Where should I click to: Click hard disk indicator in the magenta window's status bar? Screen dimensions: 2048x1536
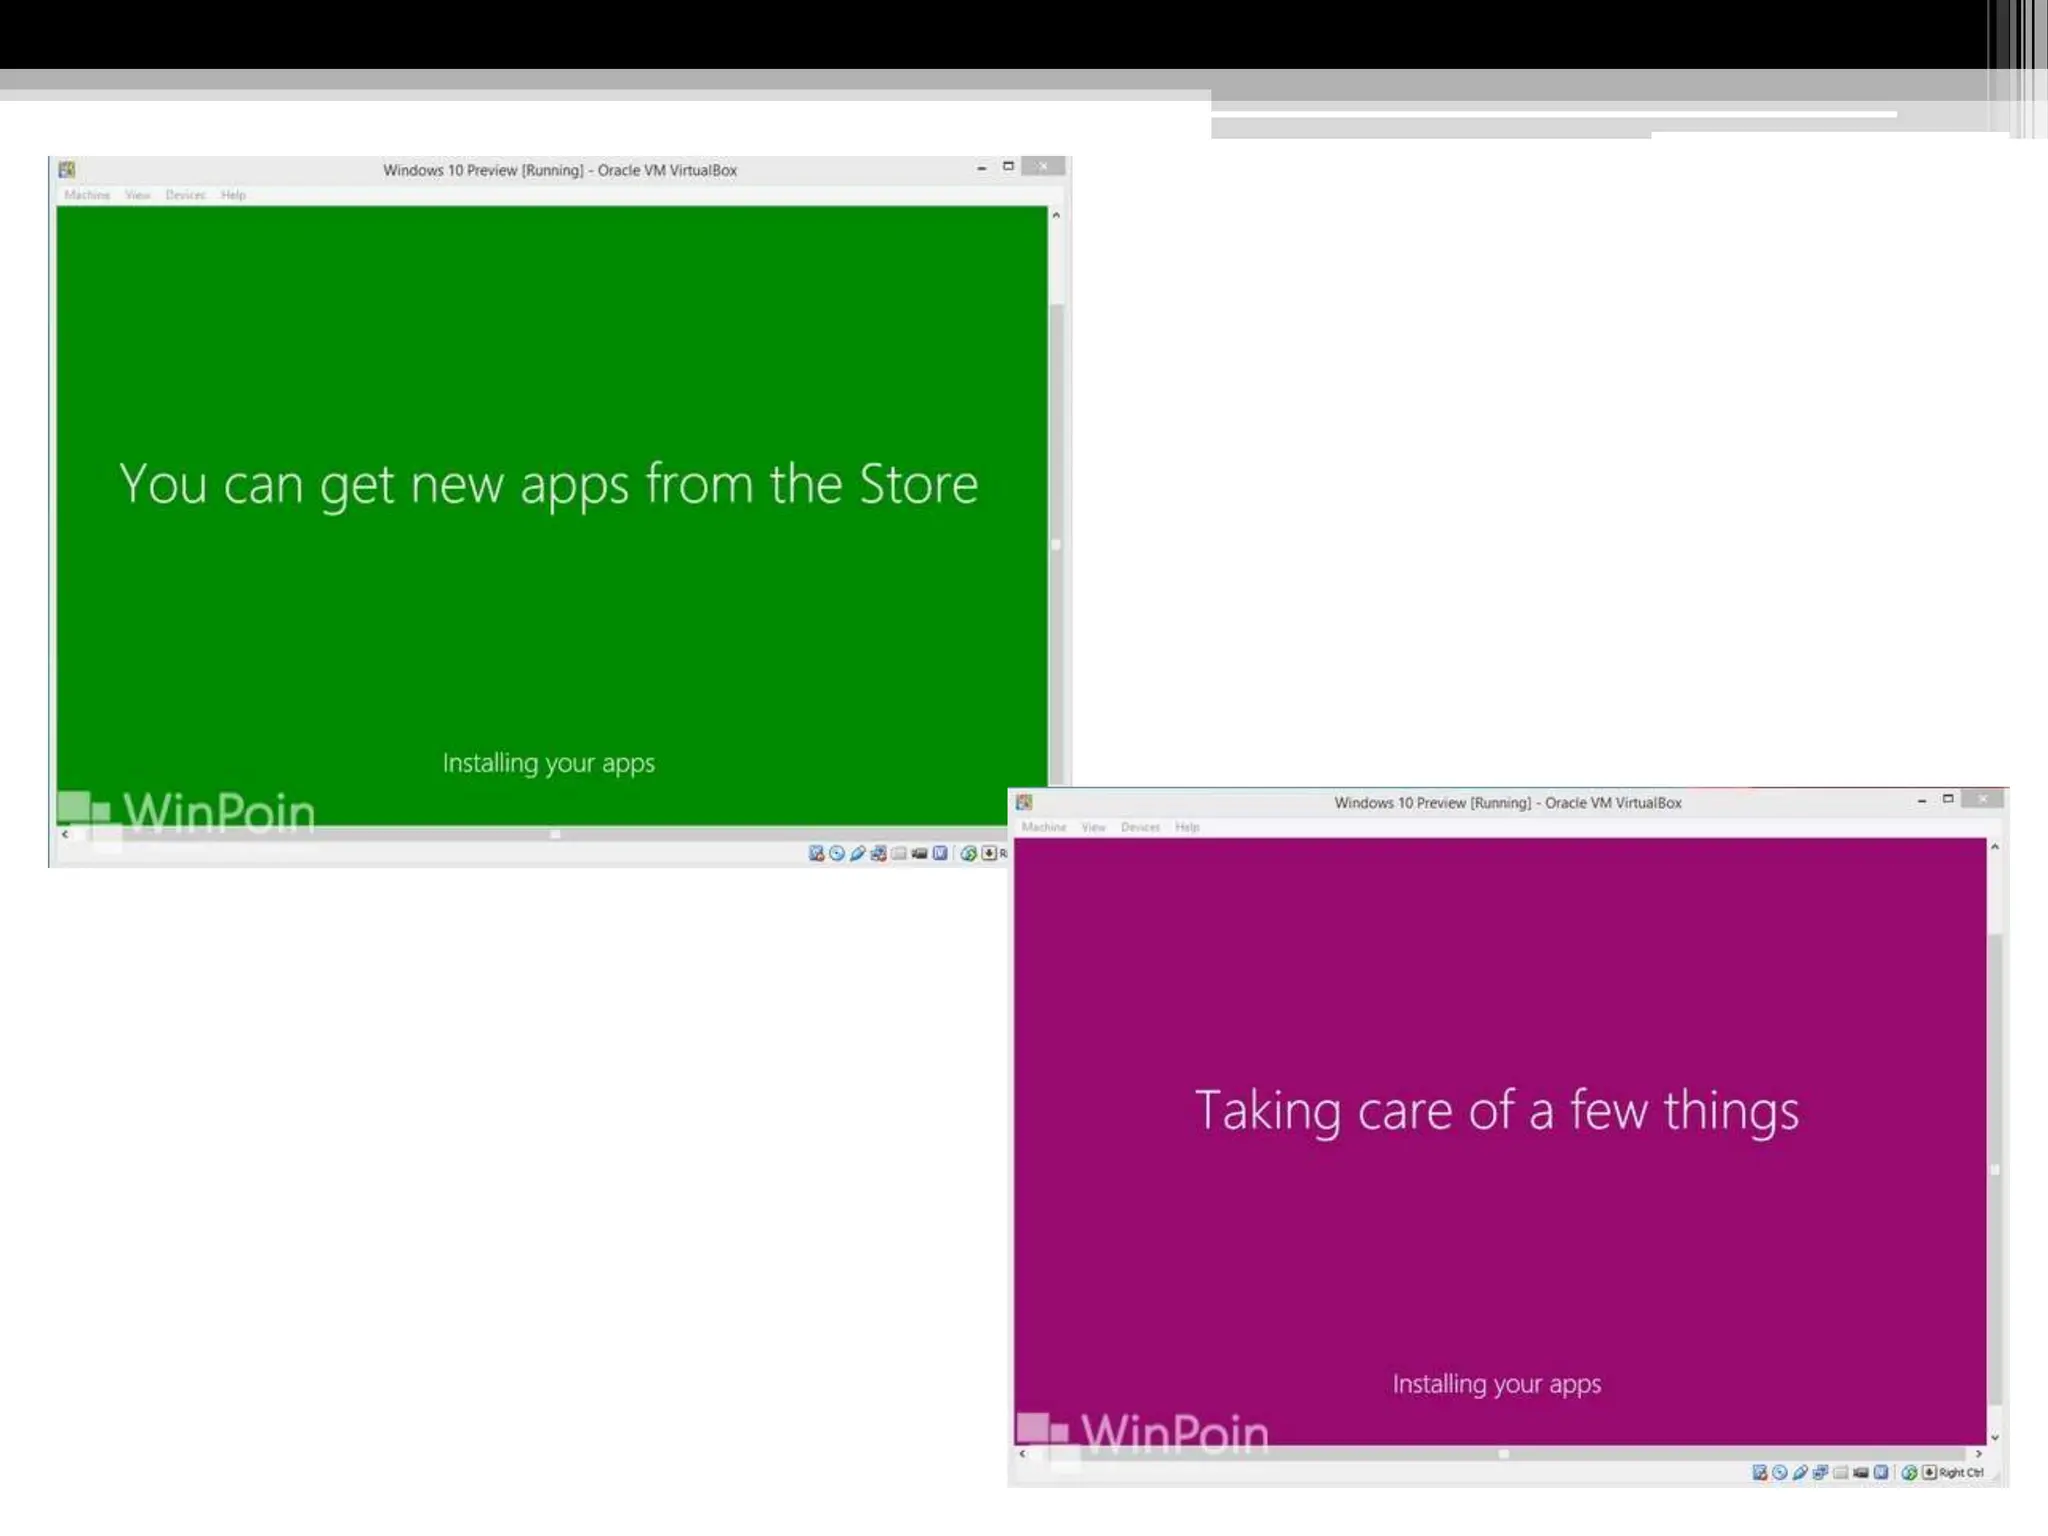(x=1760, y=1472)
